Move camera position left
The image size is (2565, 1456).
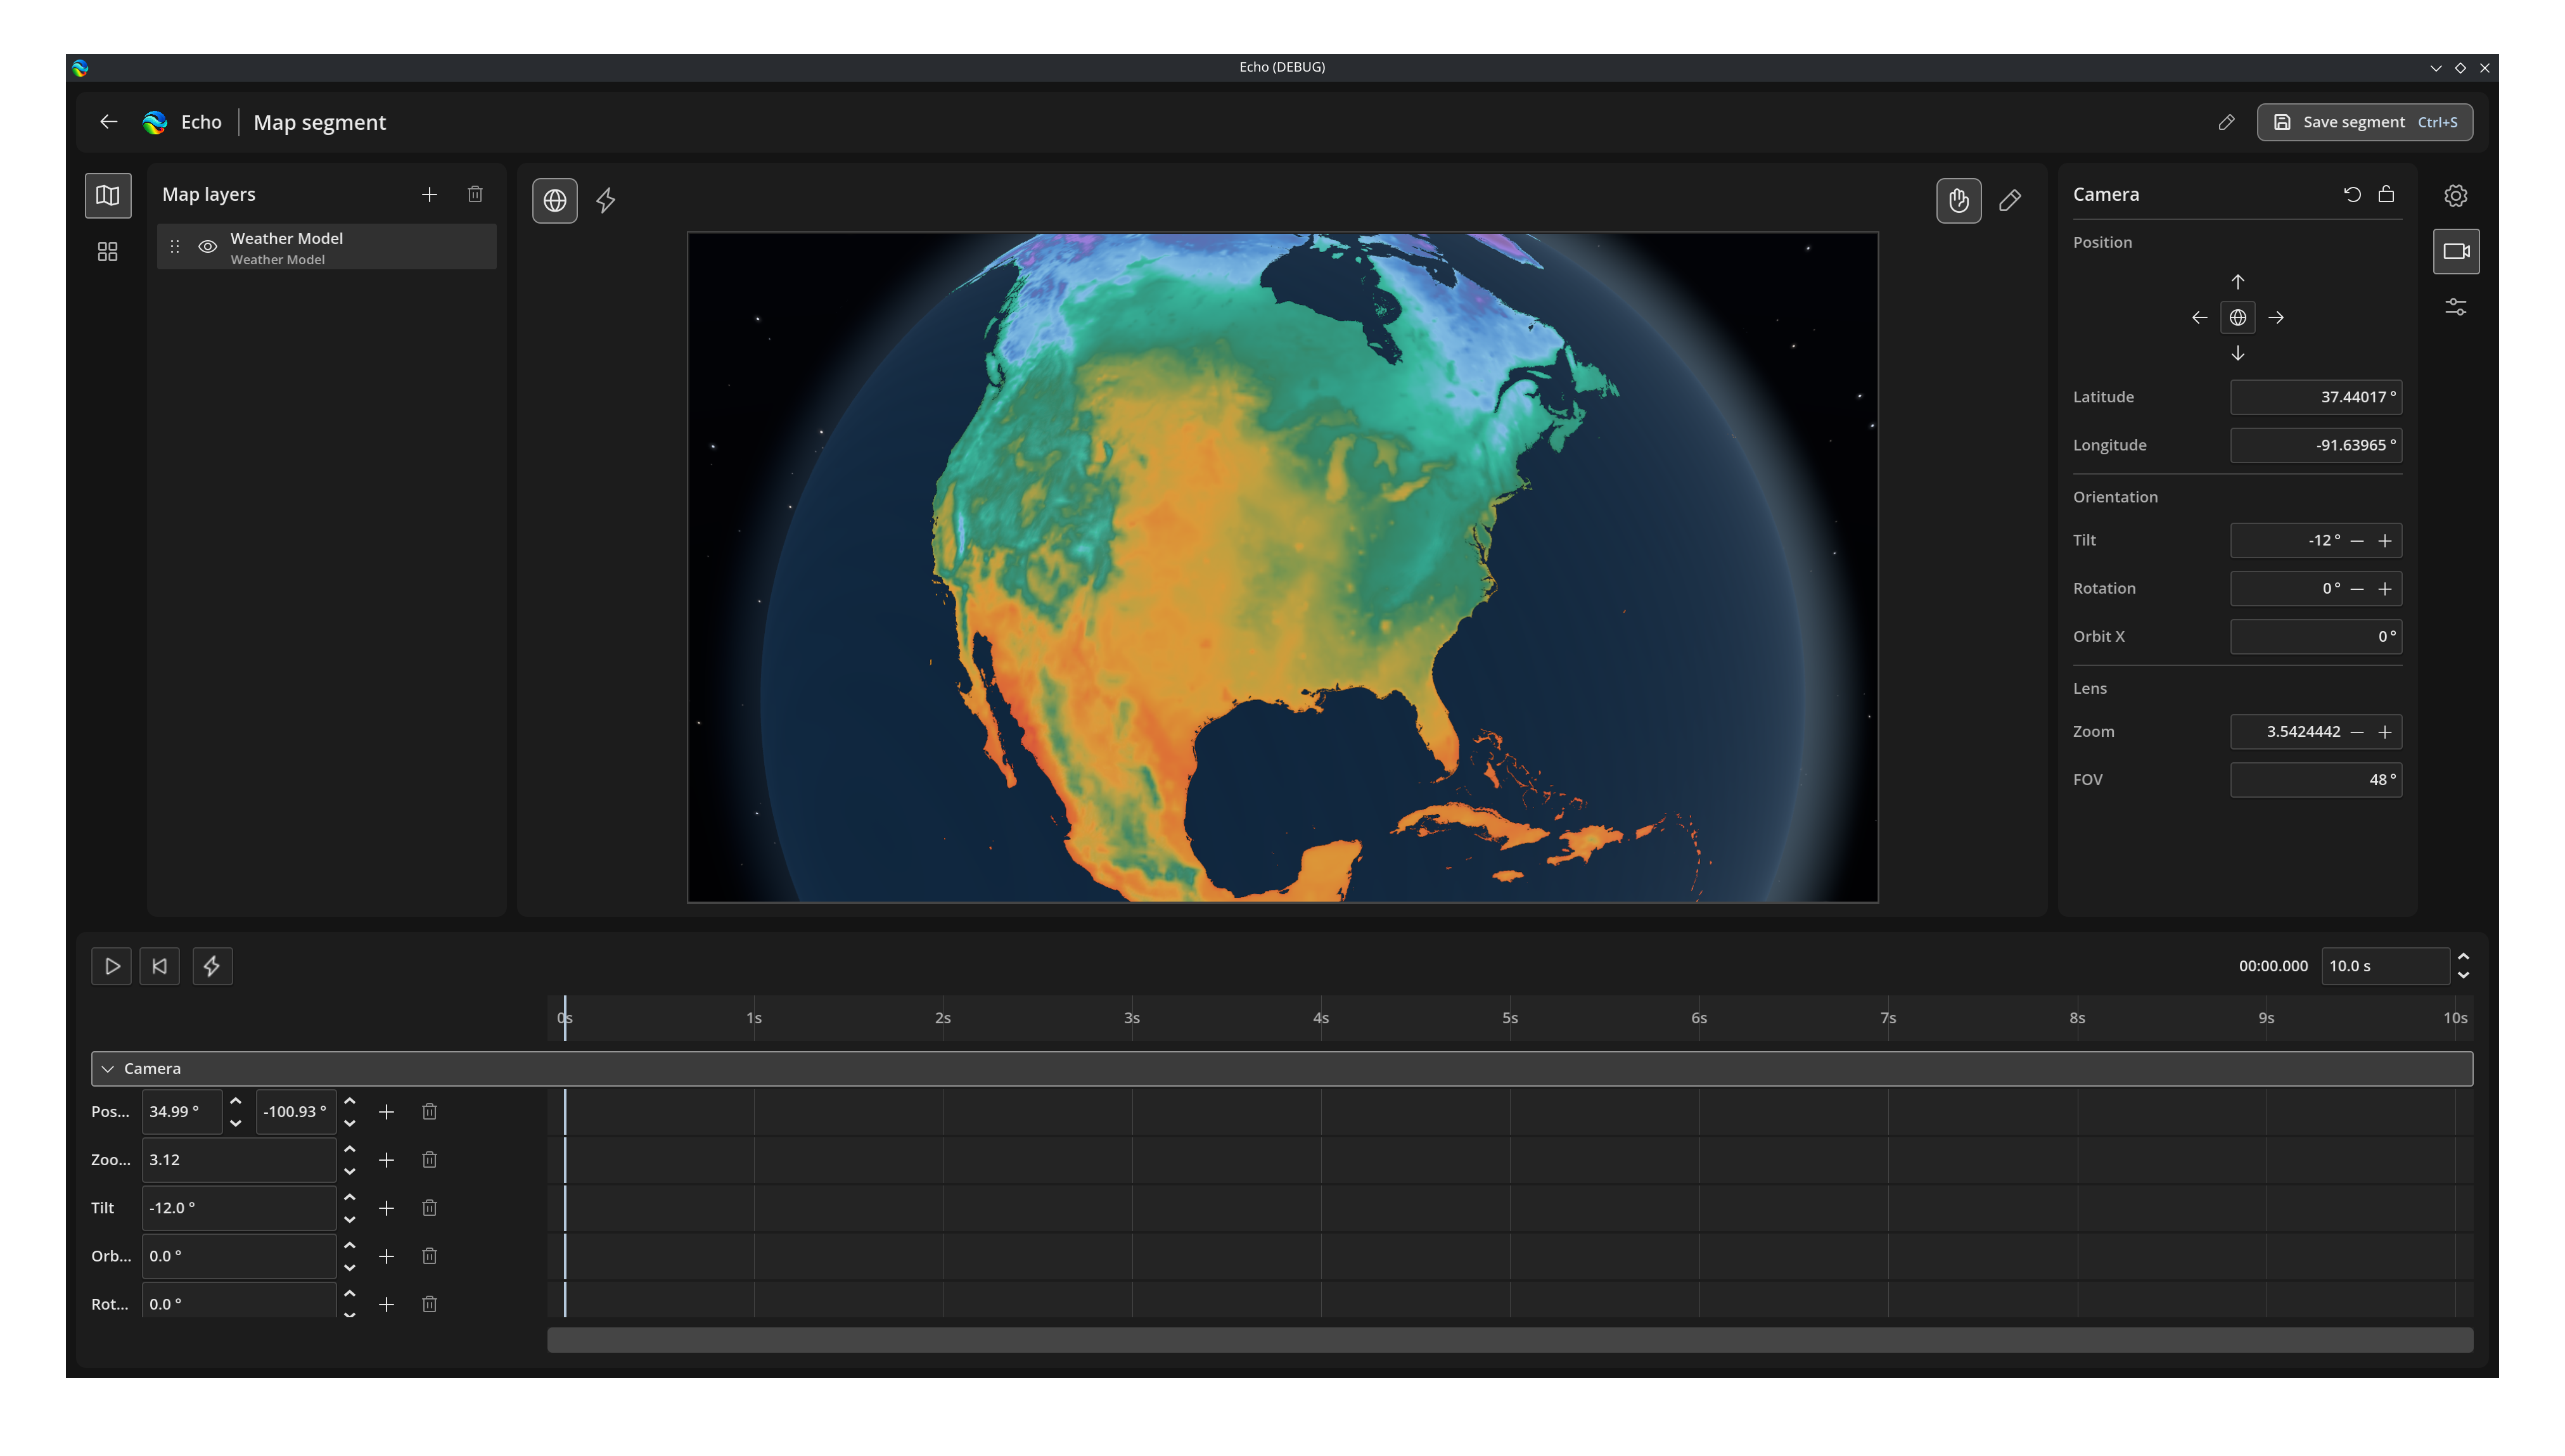[x=2199, y=318]
